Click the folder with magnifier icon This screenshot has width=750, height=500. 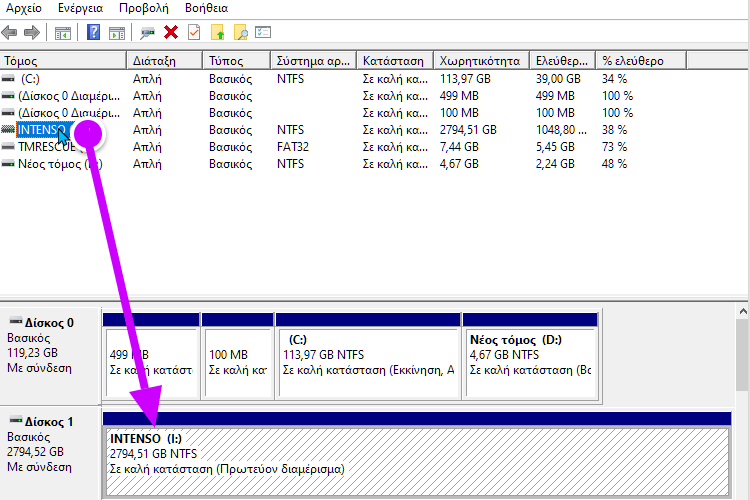tap(240, 32)
